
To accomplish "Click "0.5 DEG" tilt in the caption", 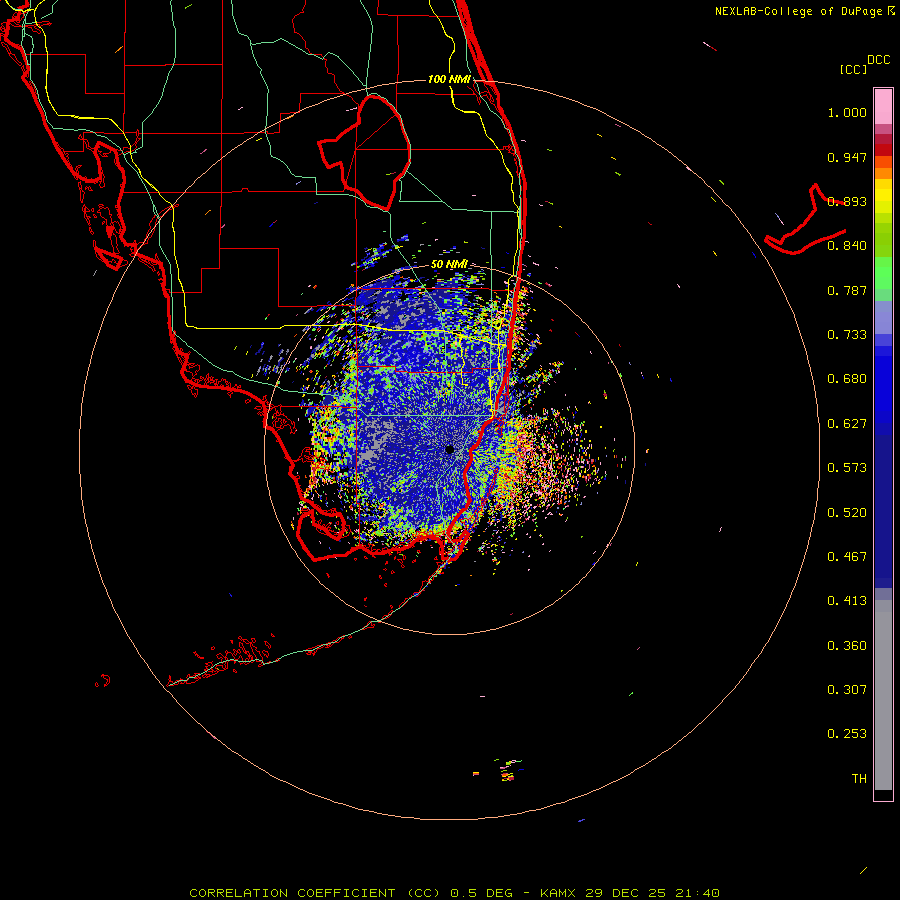I will [481, 893].
